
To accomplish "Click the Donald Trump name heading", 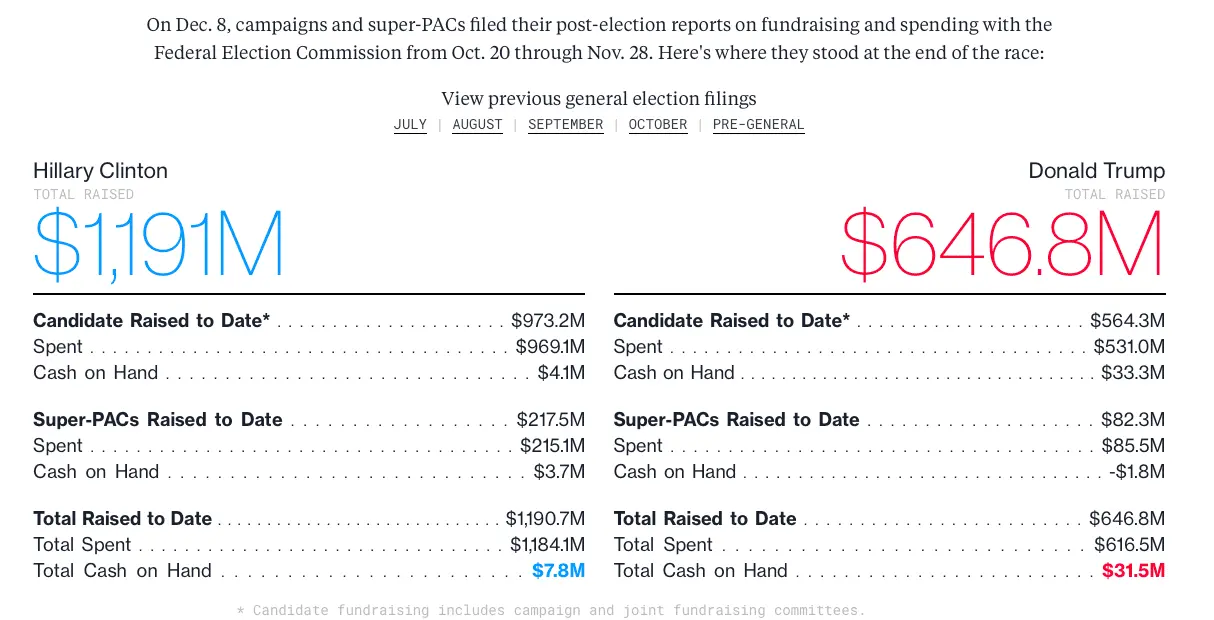I will point(1096,170).
